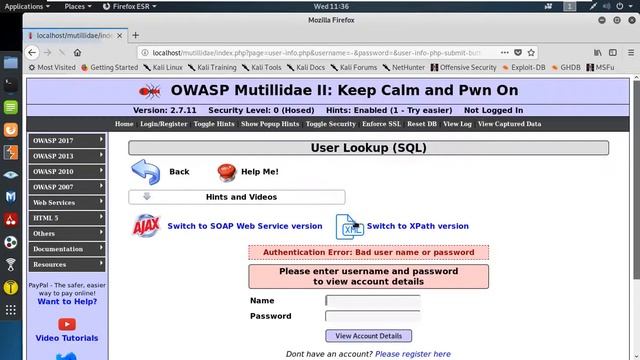The height and width of the screenshot is (360, 640).
Task: Click the AJAX logo icon
Action: point(146,226)
